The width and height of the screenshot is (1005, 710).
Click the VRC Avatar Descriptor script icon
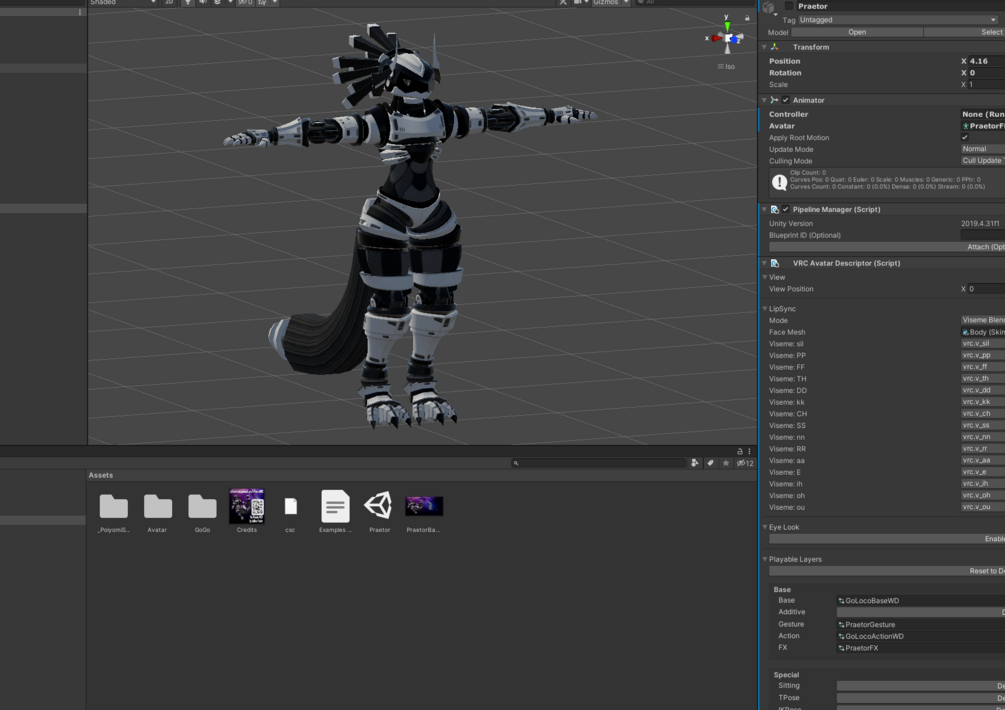click(774, 263)
